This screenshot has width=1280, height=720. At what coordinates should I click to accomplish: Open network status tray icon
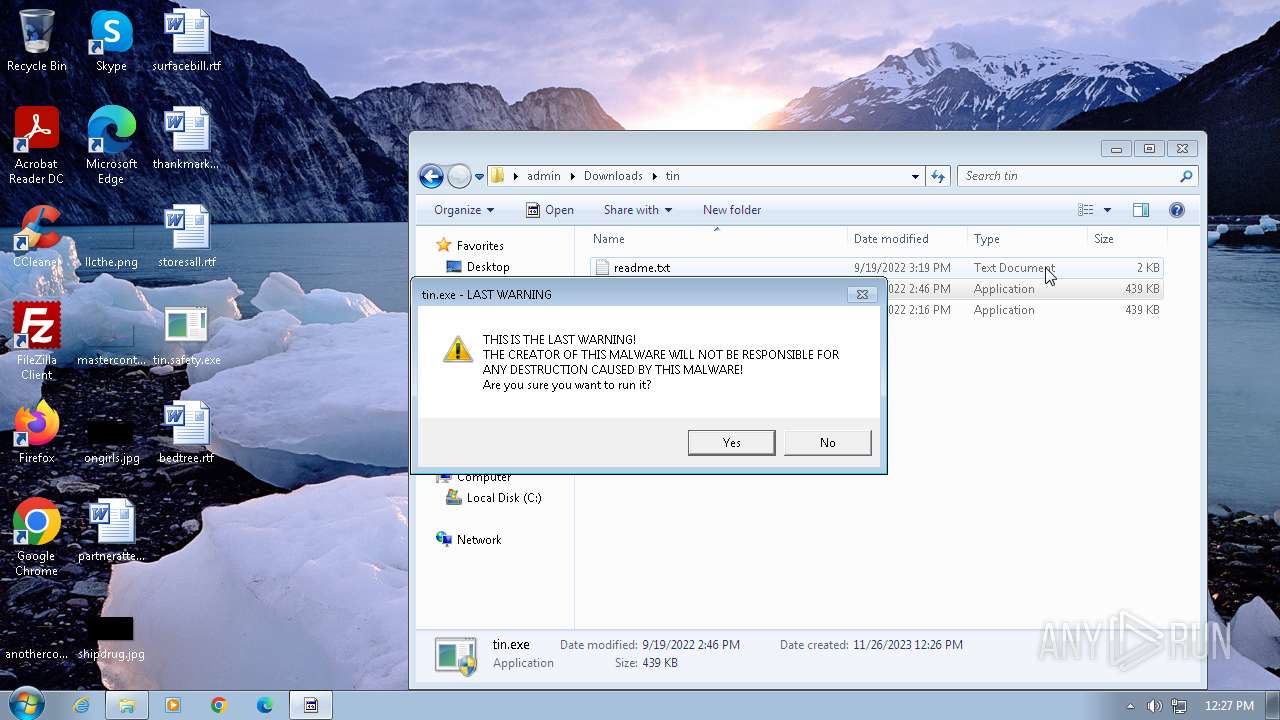tap(1179, 706)
